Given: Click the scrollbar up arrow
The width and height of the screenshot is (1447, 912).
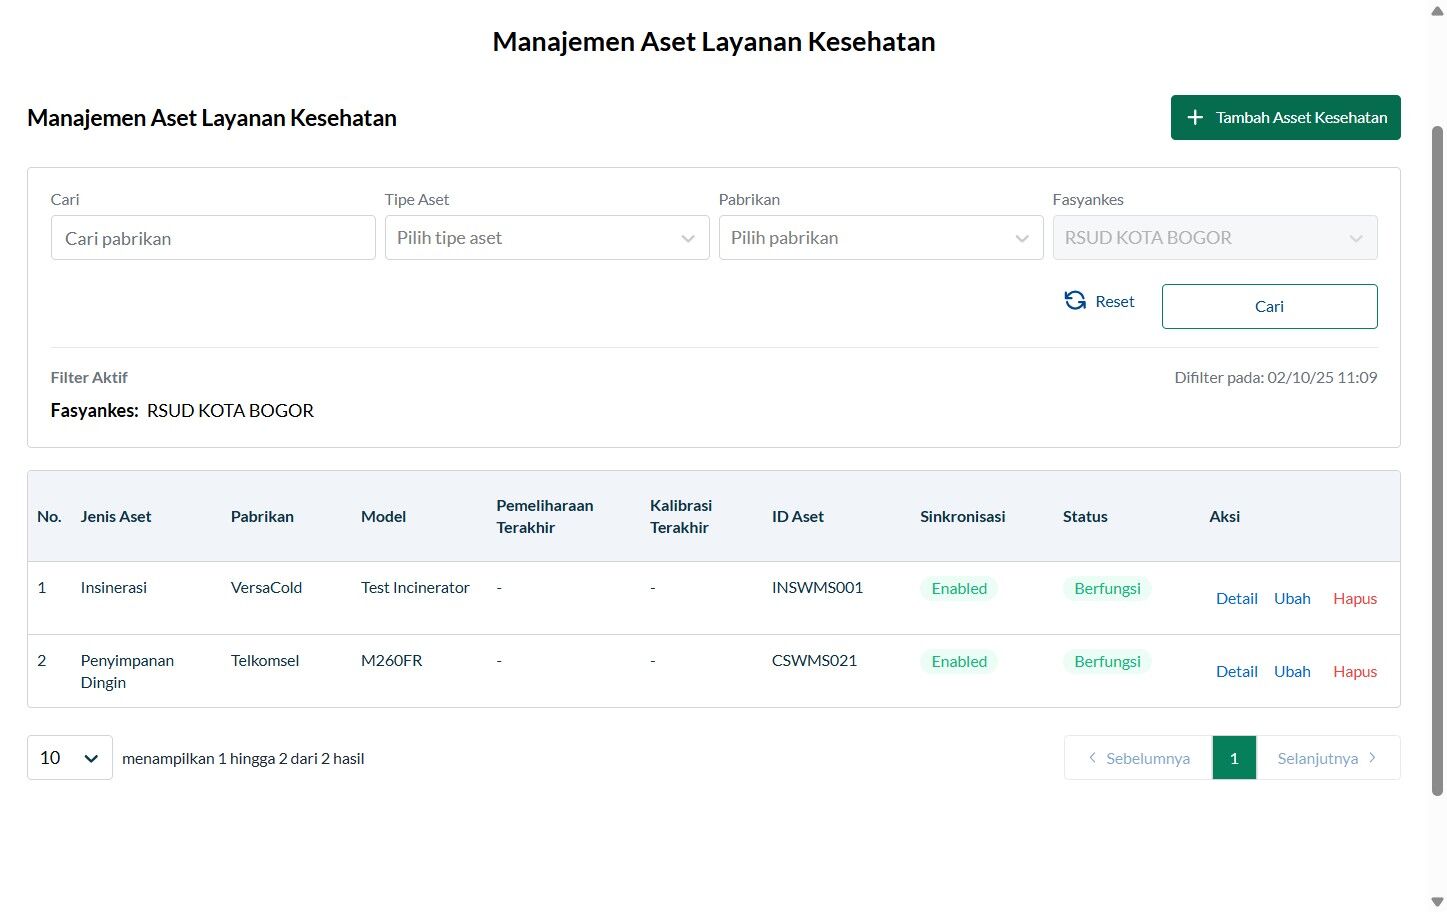Looking at the screenshot, I should tap(1438, 10).
